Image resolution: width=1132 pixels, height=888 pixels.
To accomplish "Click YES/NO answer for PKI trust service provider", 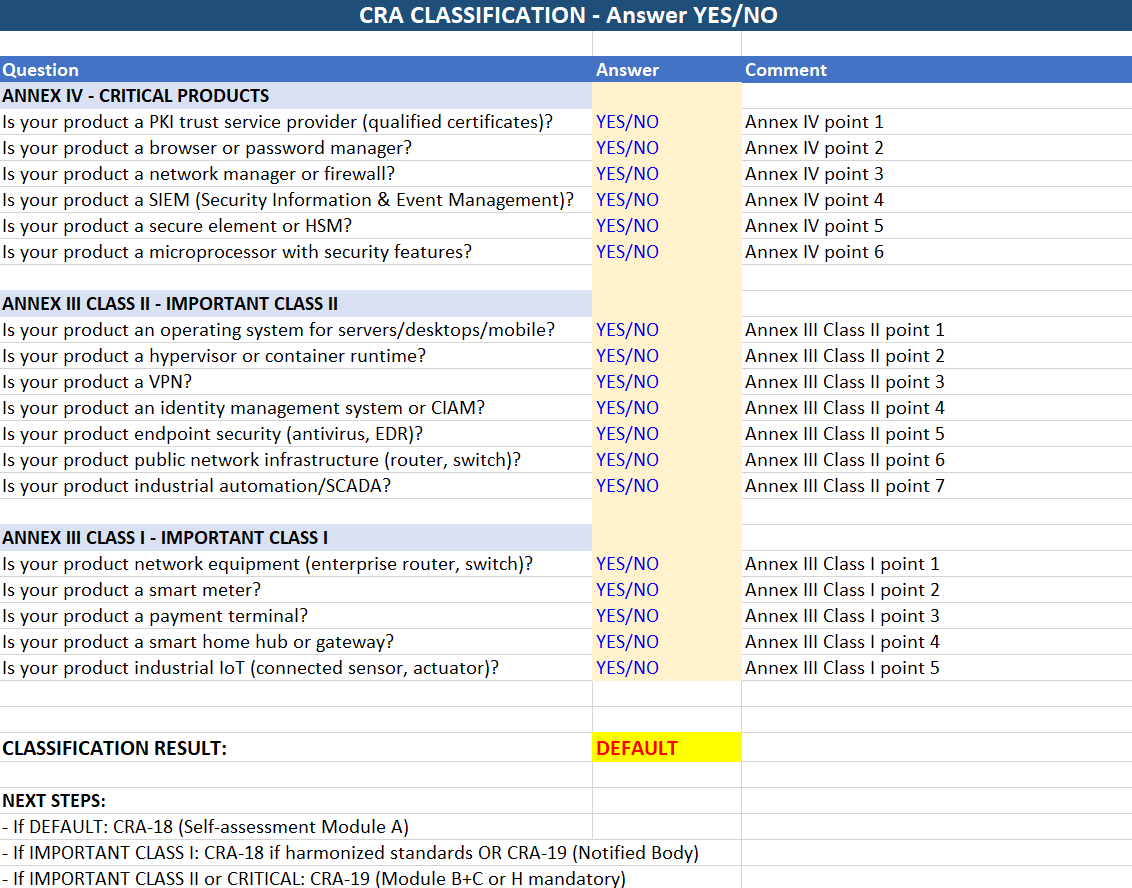I will click(627, 122).
